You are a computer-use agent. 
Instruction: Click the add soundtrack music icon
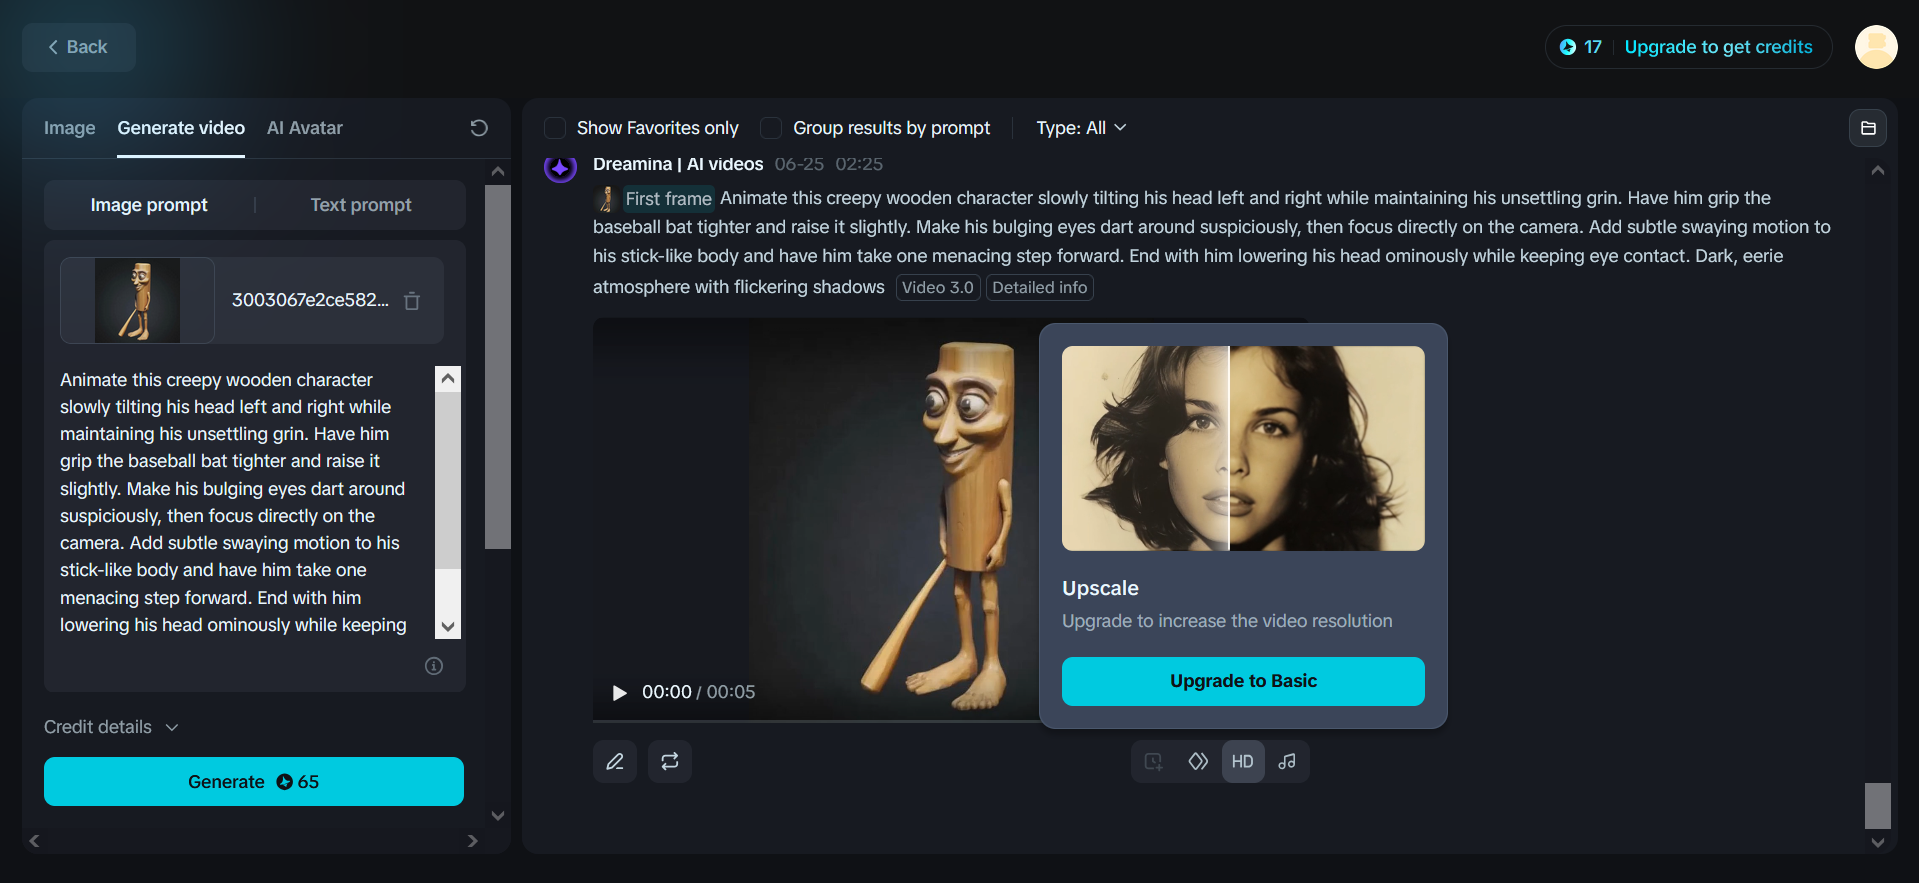(1287, 762)
